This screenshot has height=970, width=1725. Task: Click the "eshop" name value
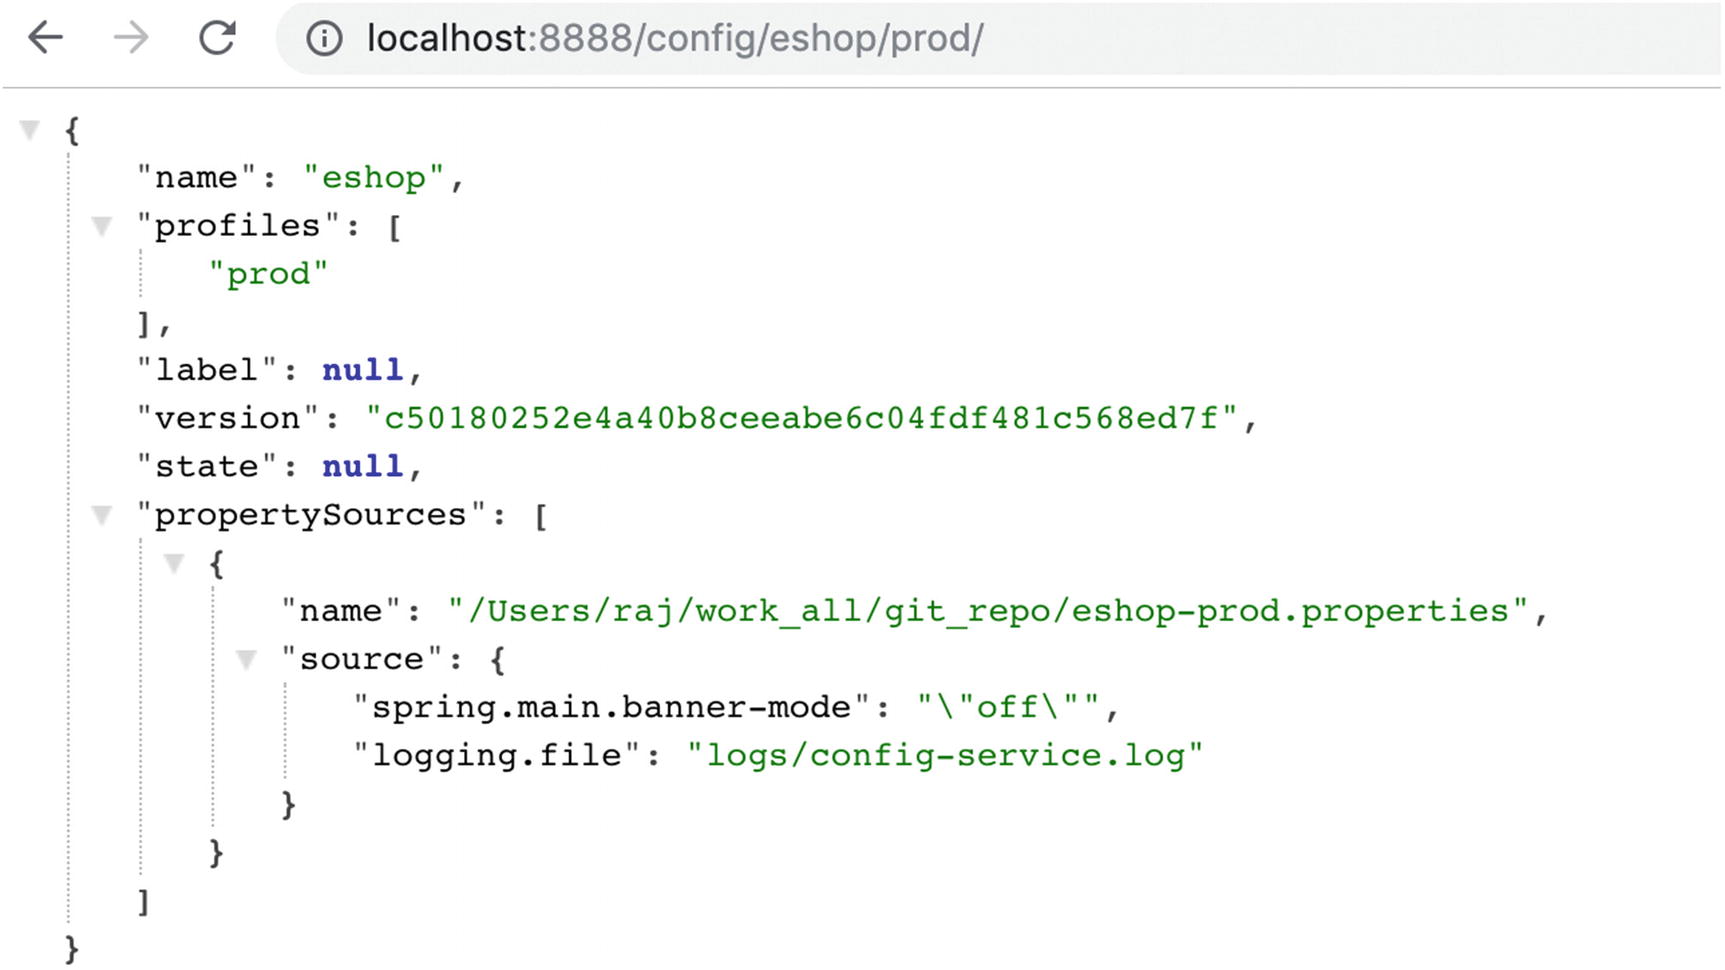pyautogui.click(x=374, y=178)
